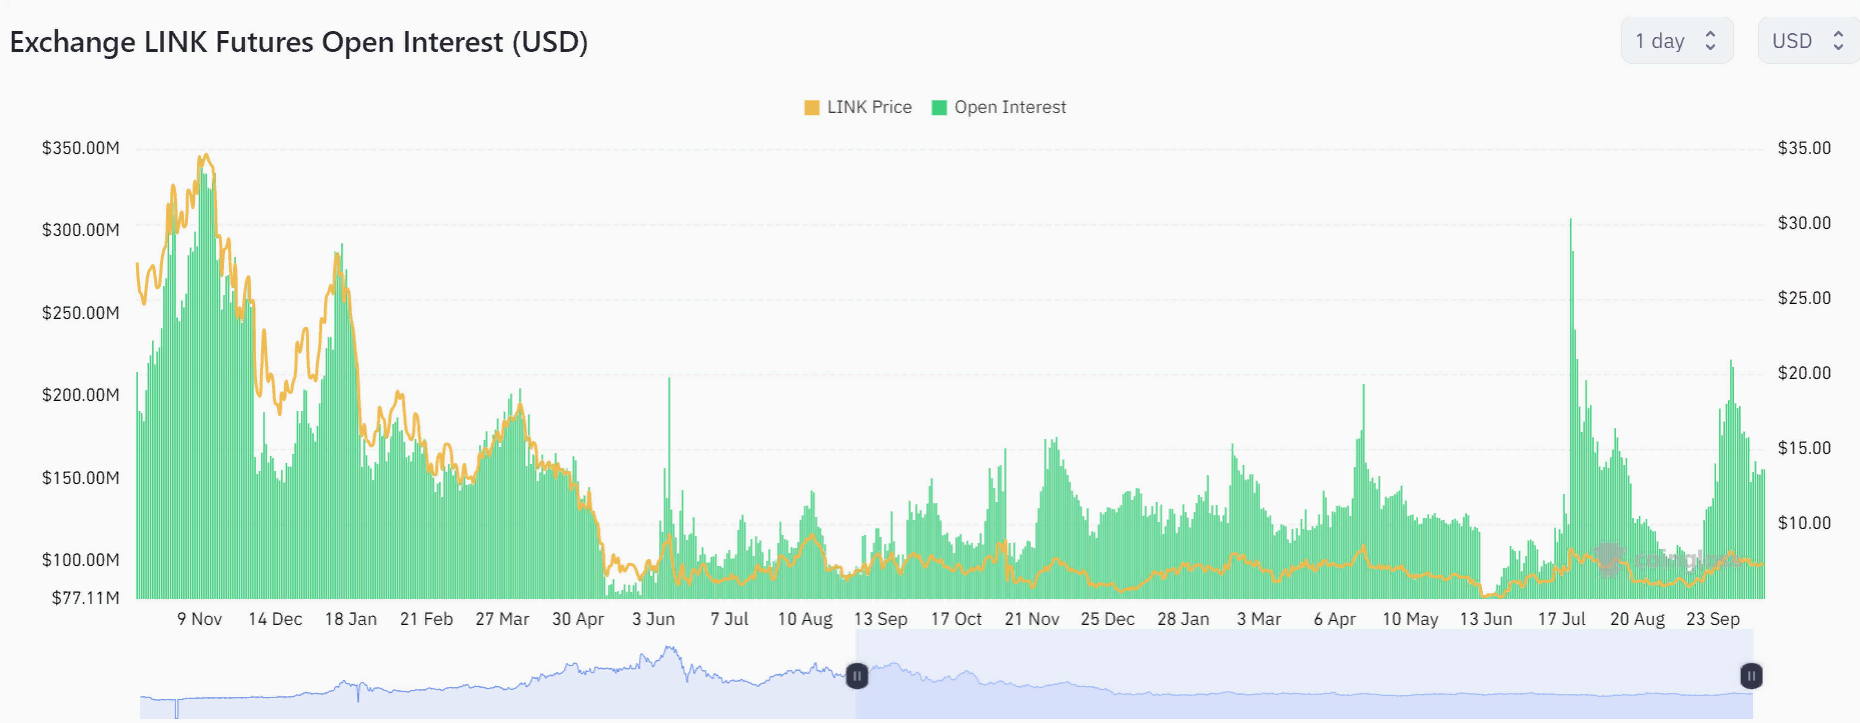The image size is (1860, 723).
Task: Click the $350.00M left axis label
Action: pyautogui.click(x=80, y=148)
